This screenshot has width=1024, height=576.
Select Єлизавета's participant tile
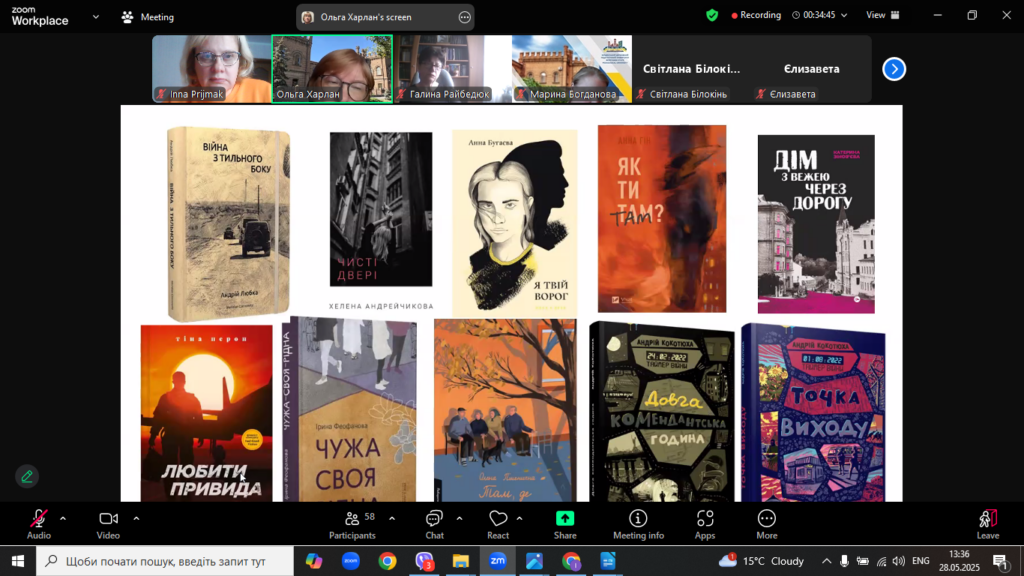pyautogui.click(x=812, y=69)
